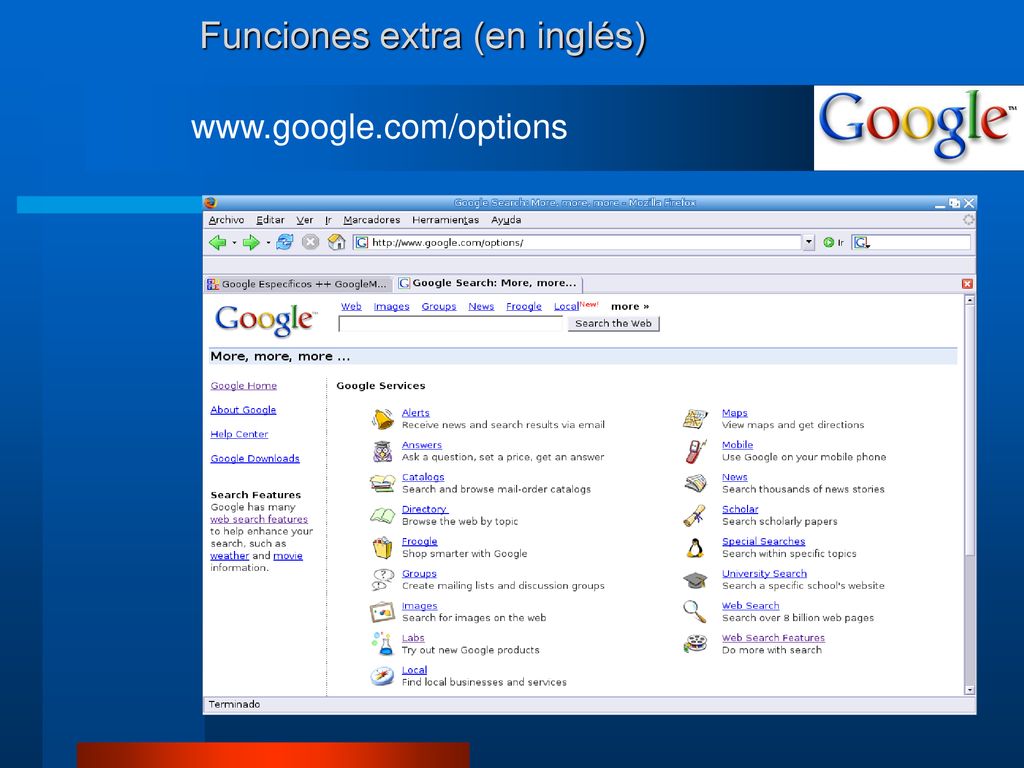Click the toolbar search box field
This screenshot has height=768, width=1024.
[912, 242]
